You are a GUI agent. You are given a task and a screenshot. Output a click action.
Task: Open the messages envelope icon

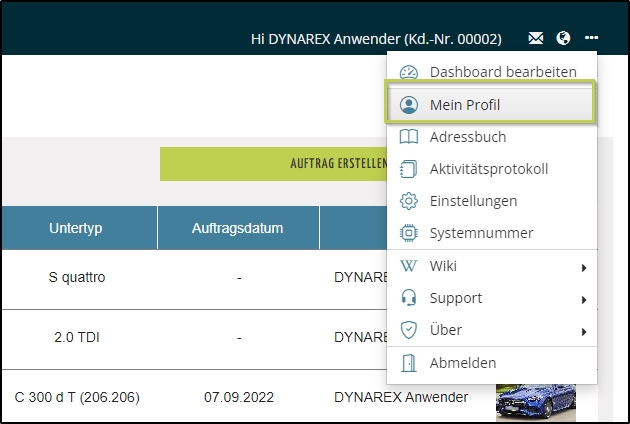click(x=537, y=39)
